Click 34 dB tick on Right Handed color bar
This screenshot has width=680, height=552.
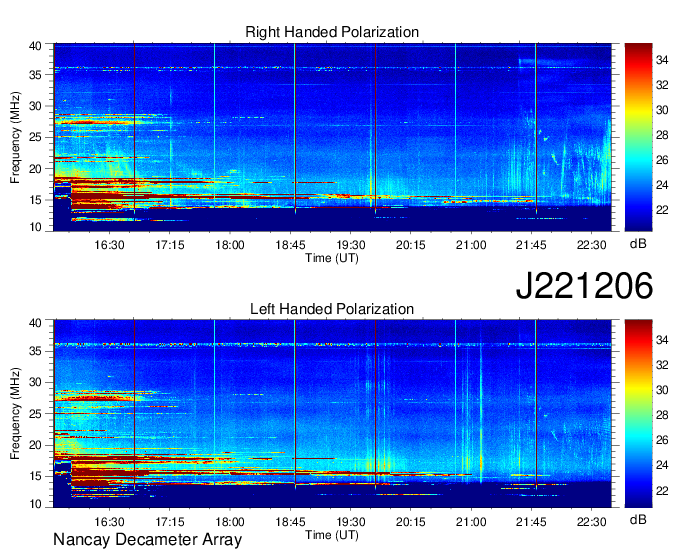click(662, 60)
